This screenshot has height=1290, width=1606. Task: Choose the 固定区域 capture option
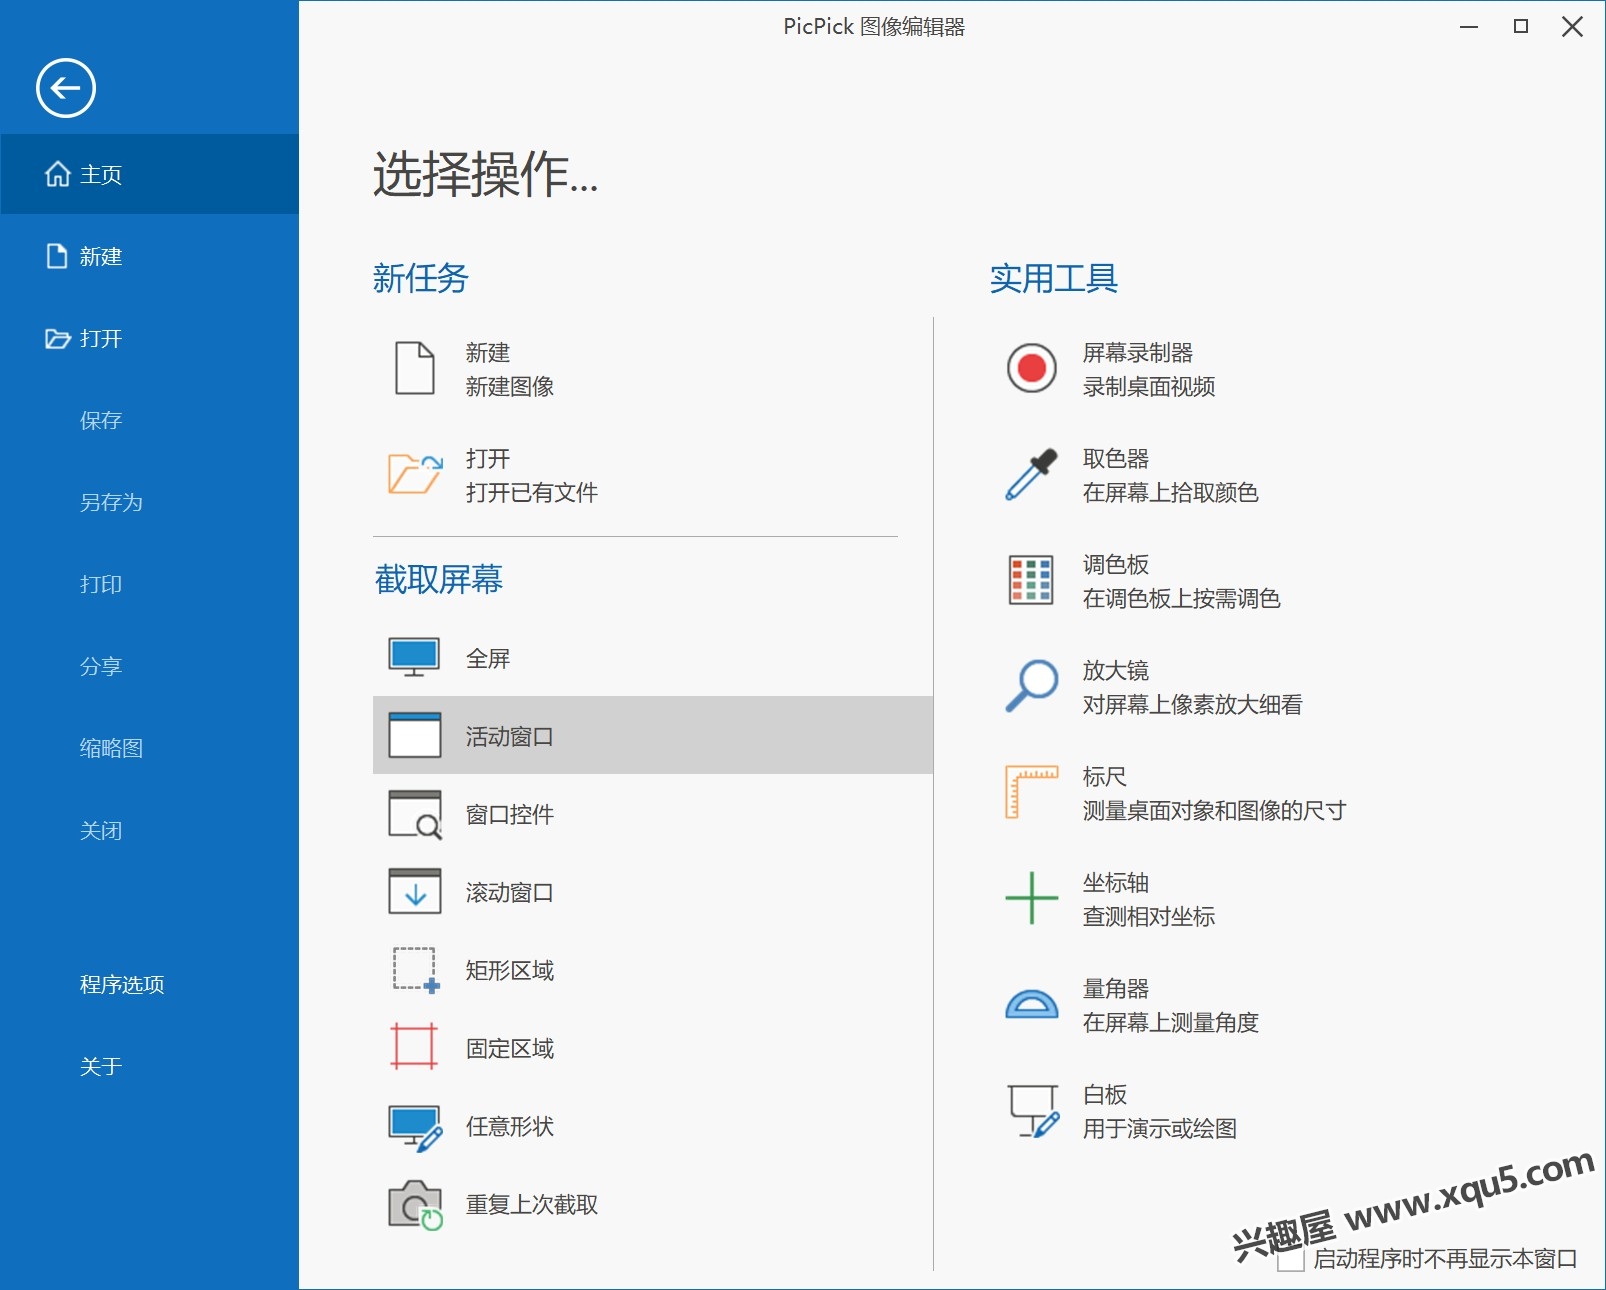click(x=653, y=1048)
